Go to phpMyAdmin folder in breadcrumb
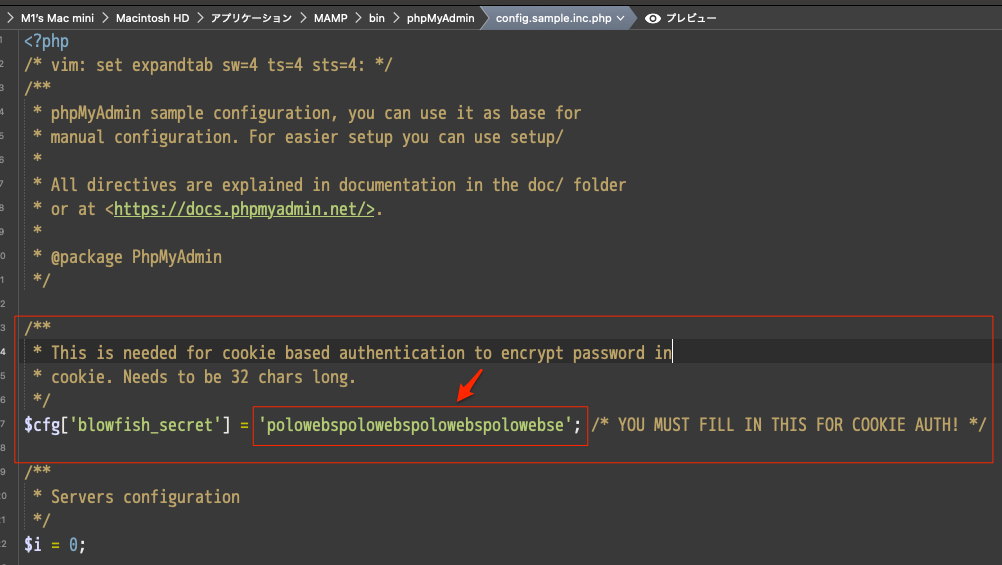Image resolution: width=1002 pixels, height=565 pixels. (440, 18)
